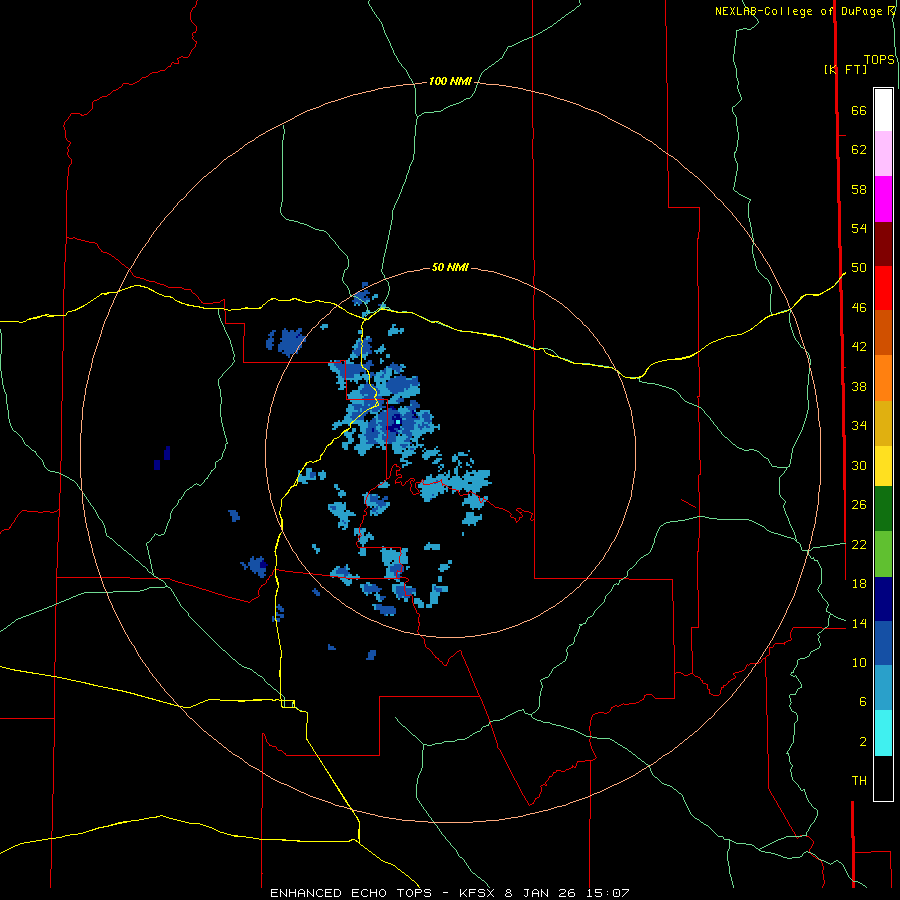Image resolution: width=900 pixels, height=900 pixels.
Task: Click legend value '10'
Action: pos(859,662)
